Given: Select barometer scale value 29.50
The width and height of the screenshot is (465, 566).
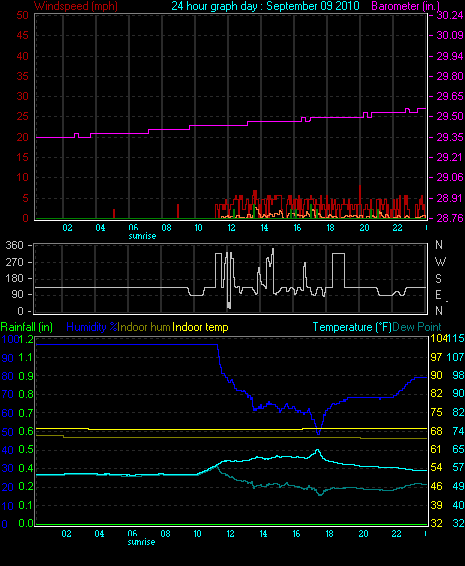Looking at the screenshot, I should pyautogui.click(x=449, y=117).
